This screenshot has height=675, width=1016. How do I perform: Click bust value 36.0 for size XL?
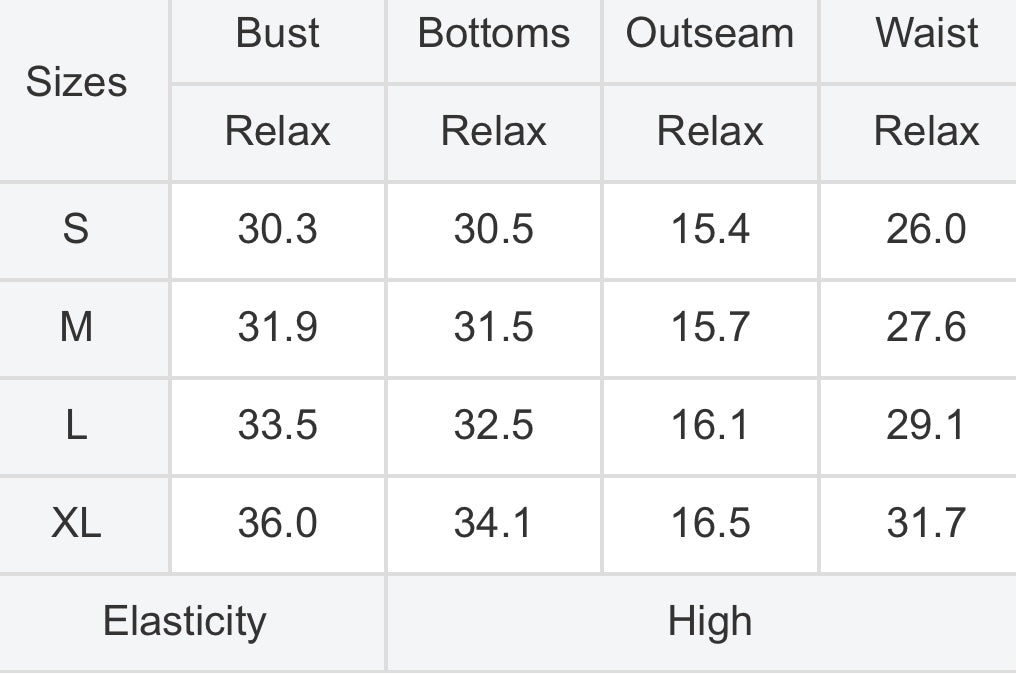[277, 523]
